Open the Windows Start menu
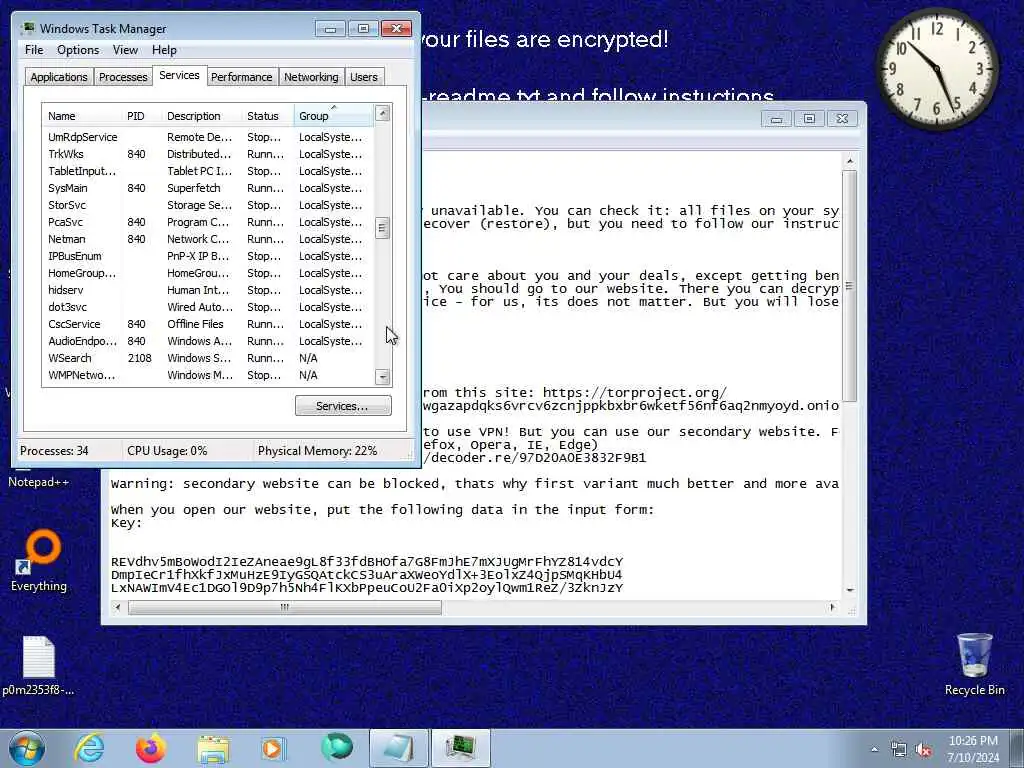Image resolution: width=1024 pixels, height=768 pixels. point(27,748)
